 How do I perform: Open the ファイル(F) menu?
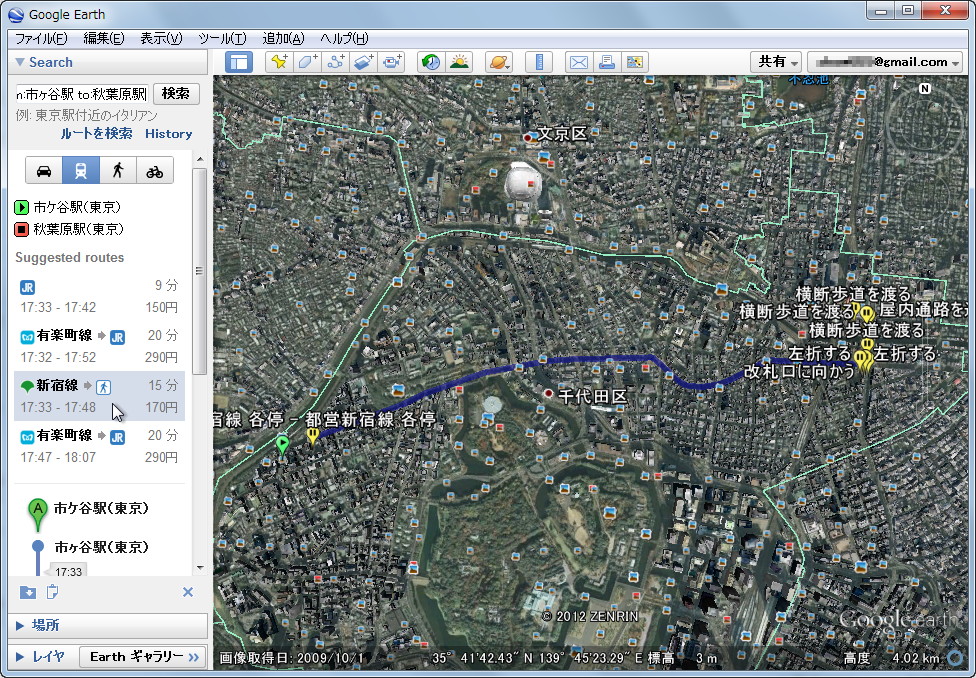(x=41, y=39)
